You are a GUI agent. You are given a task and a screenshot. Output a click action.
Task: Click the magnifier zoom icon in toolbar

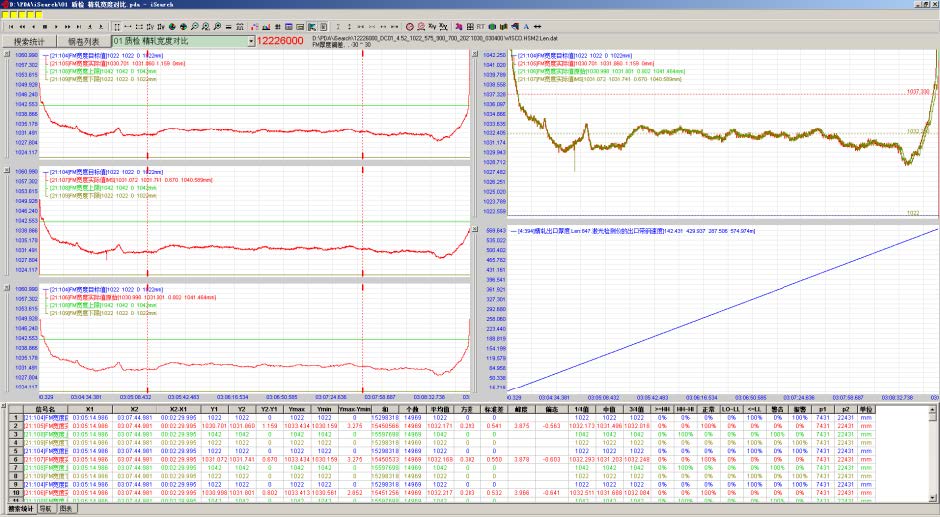coord(193,27)
